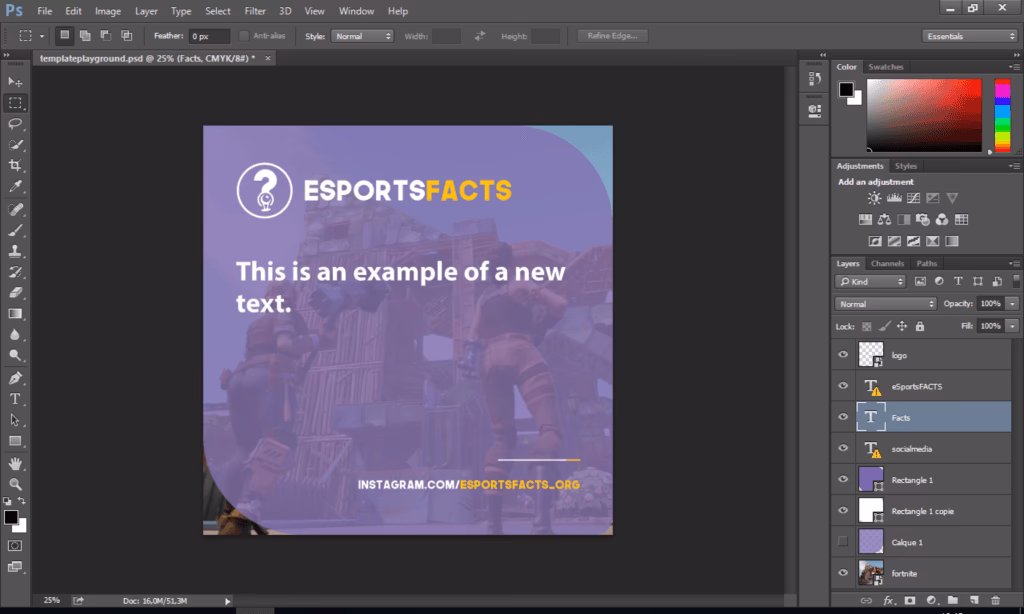1024x614 pixels.
Task: Open the Filter menu
Action: click(x=255, y=11)
